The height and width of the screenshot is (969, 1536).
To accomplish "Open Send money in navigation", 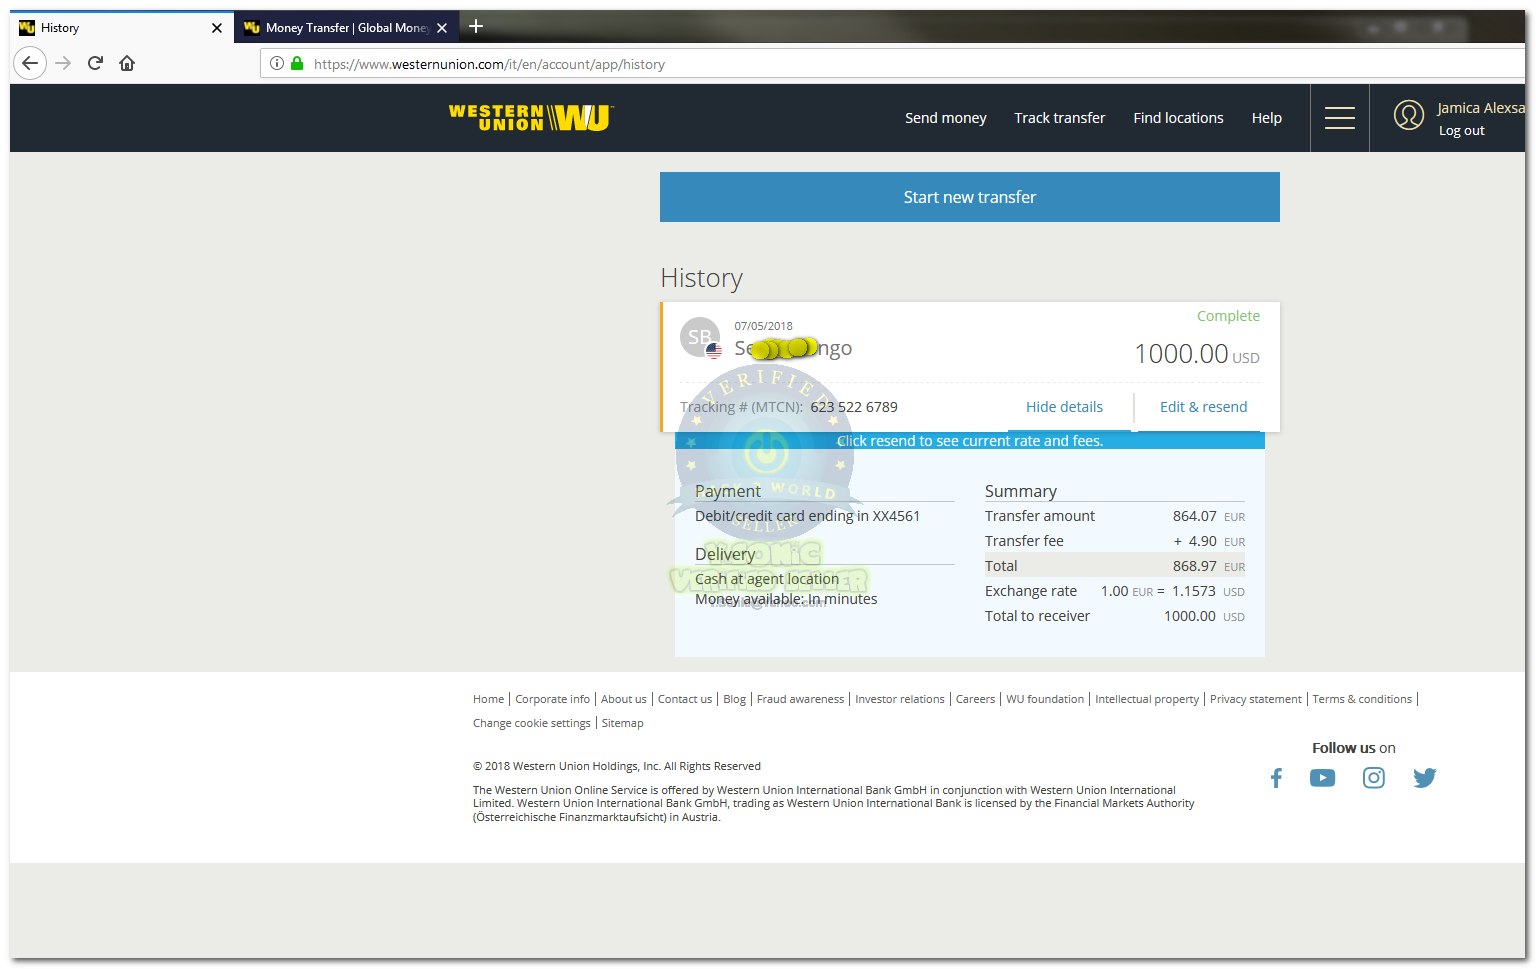I will (946, 118).
